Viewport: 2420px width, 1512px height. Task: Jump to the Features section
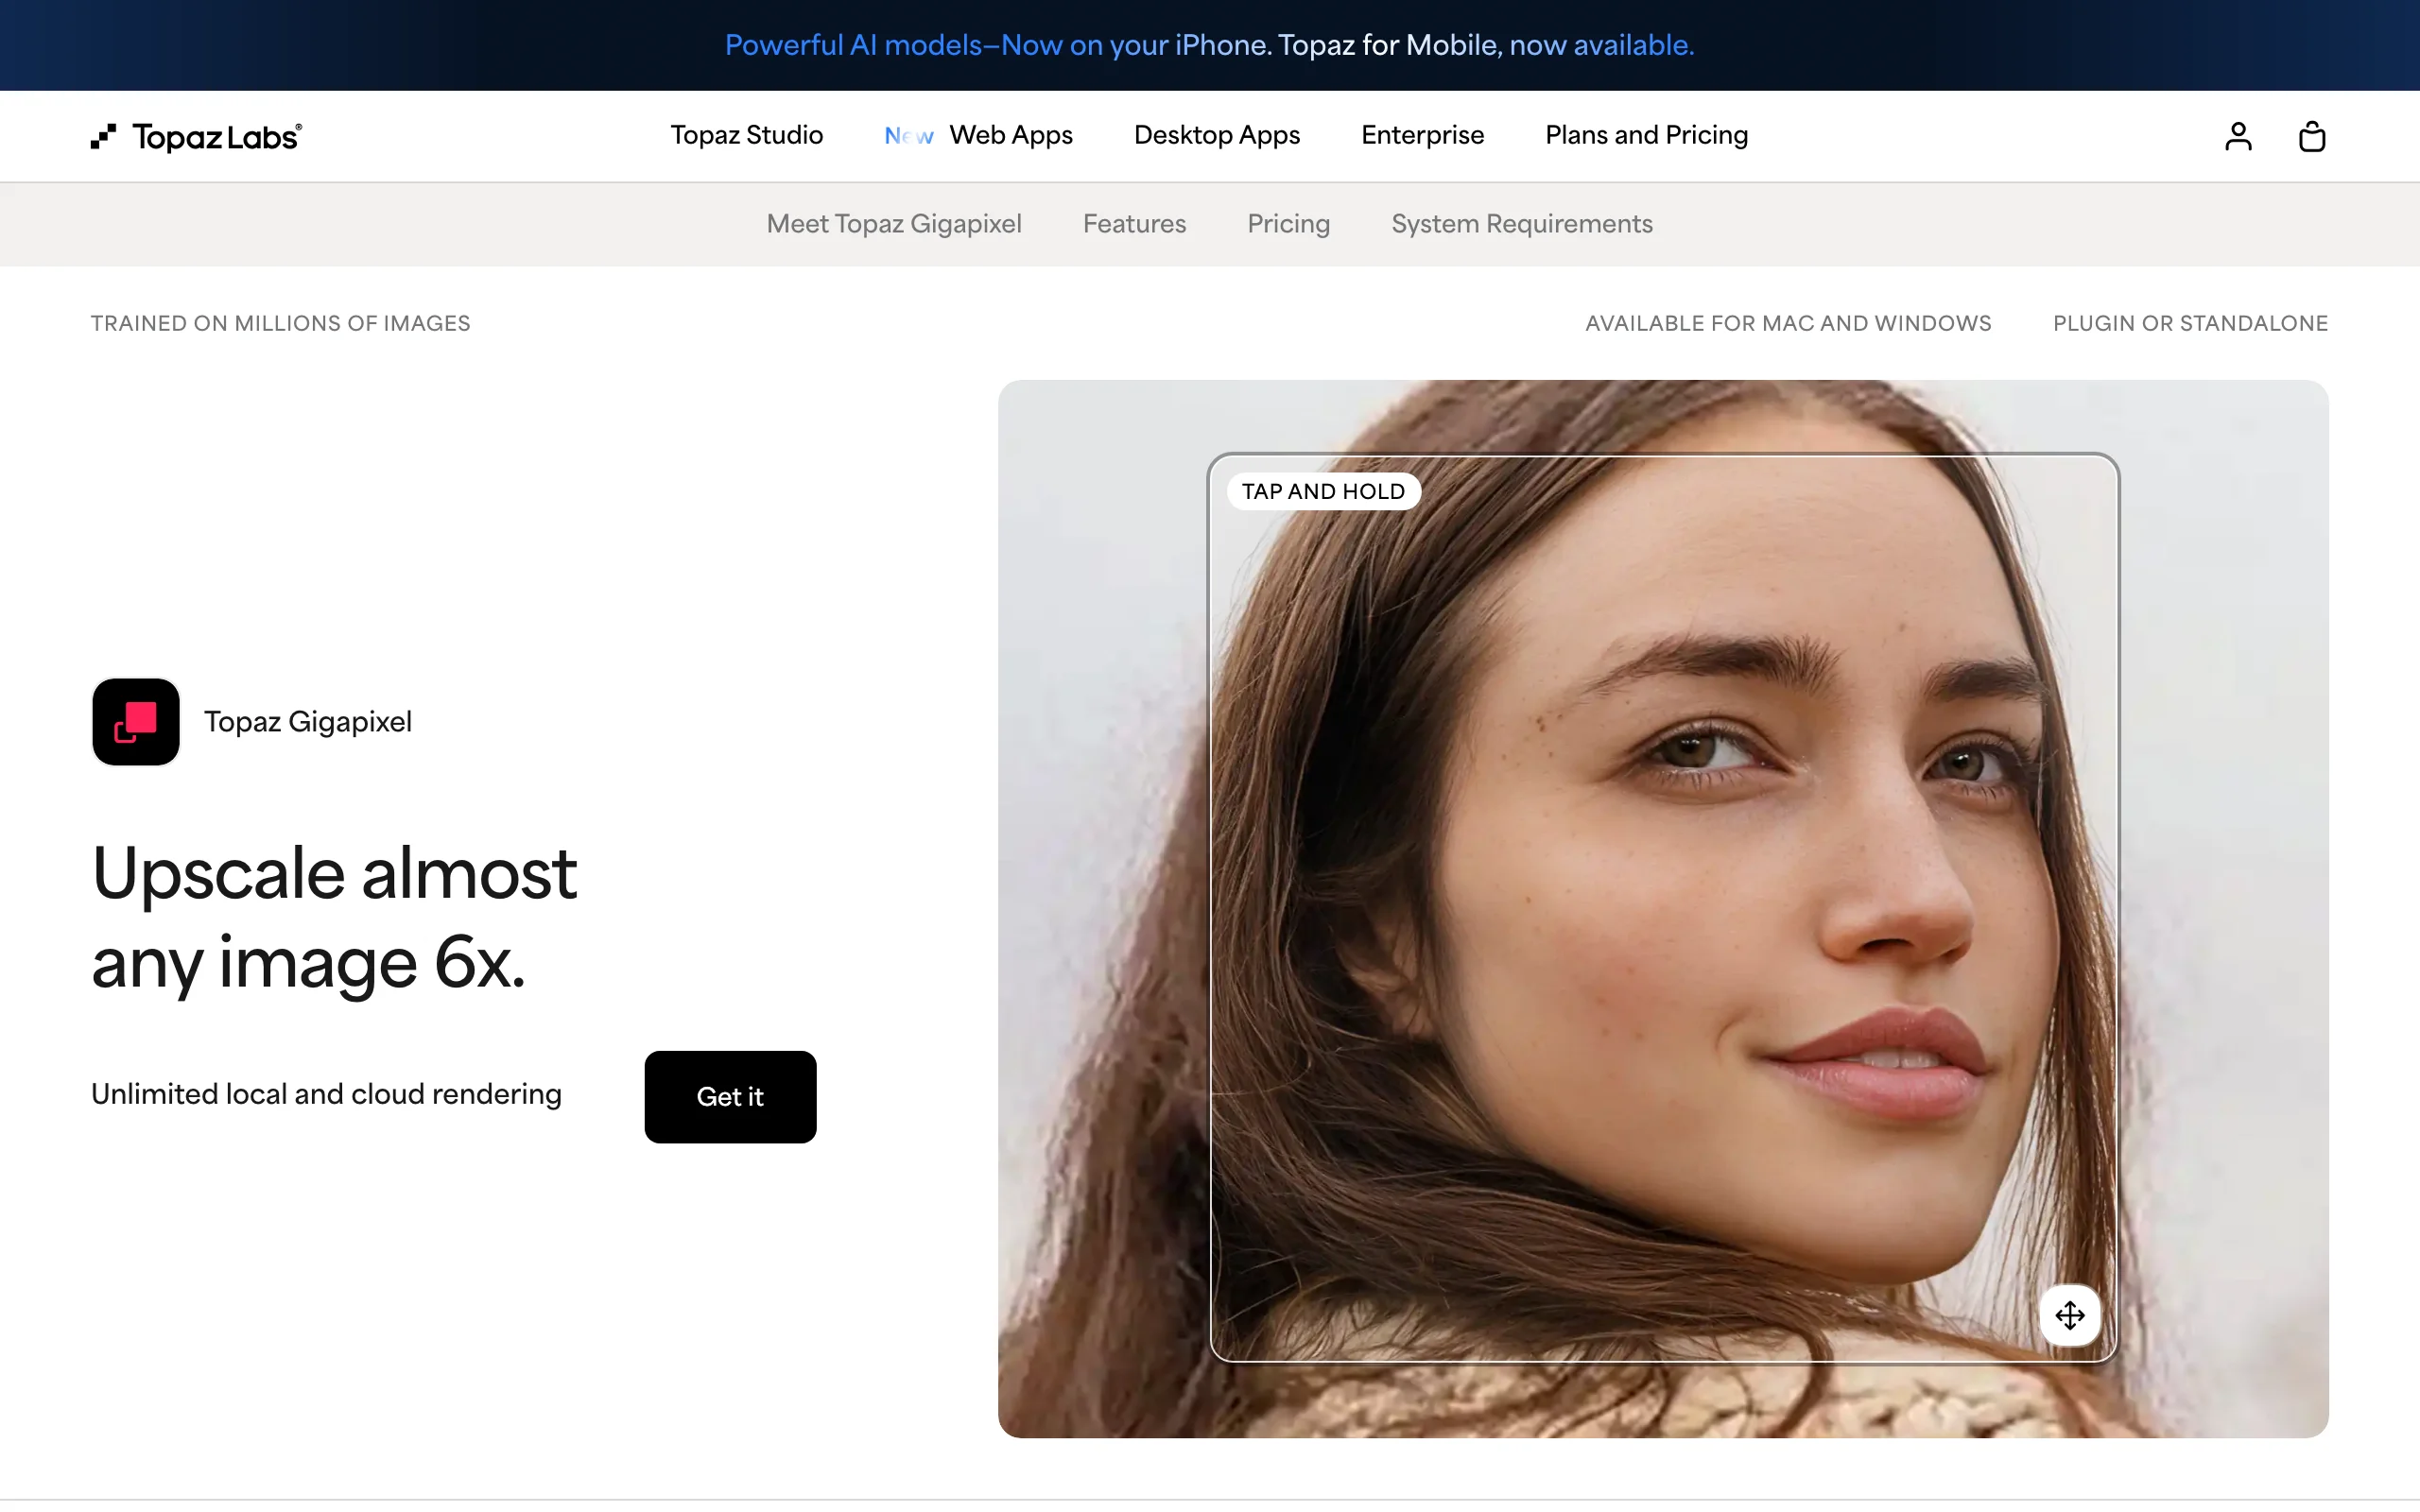point(1134,224)
